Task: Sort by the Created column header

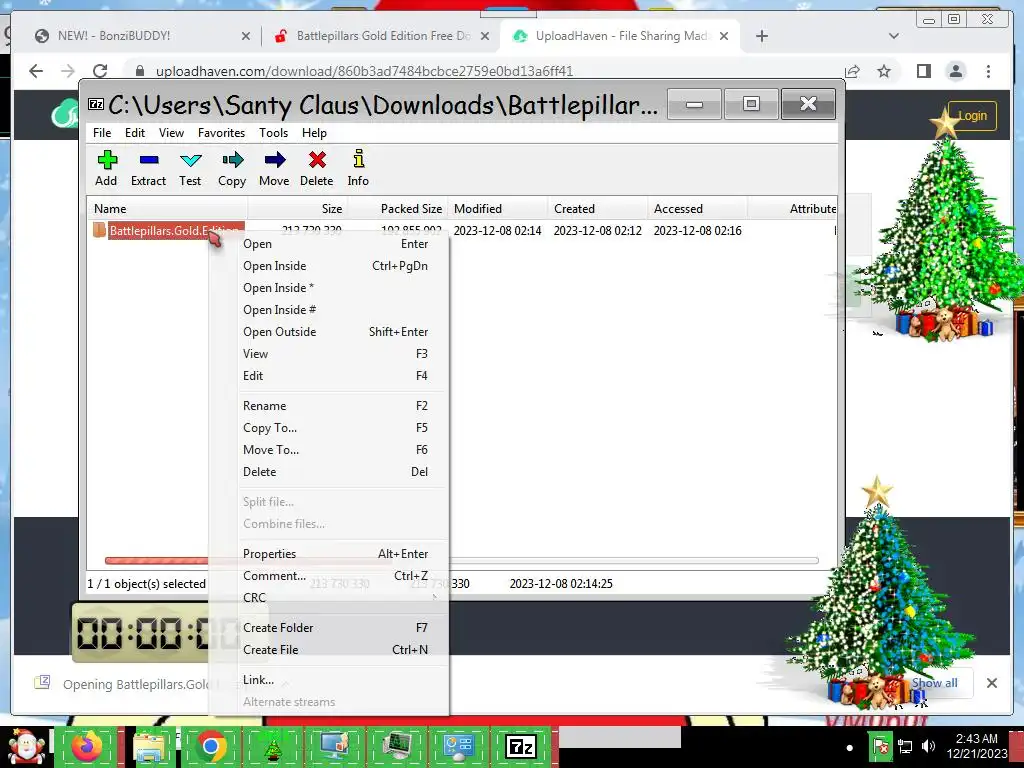Action: 598,209
